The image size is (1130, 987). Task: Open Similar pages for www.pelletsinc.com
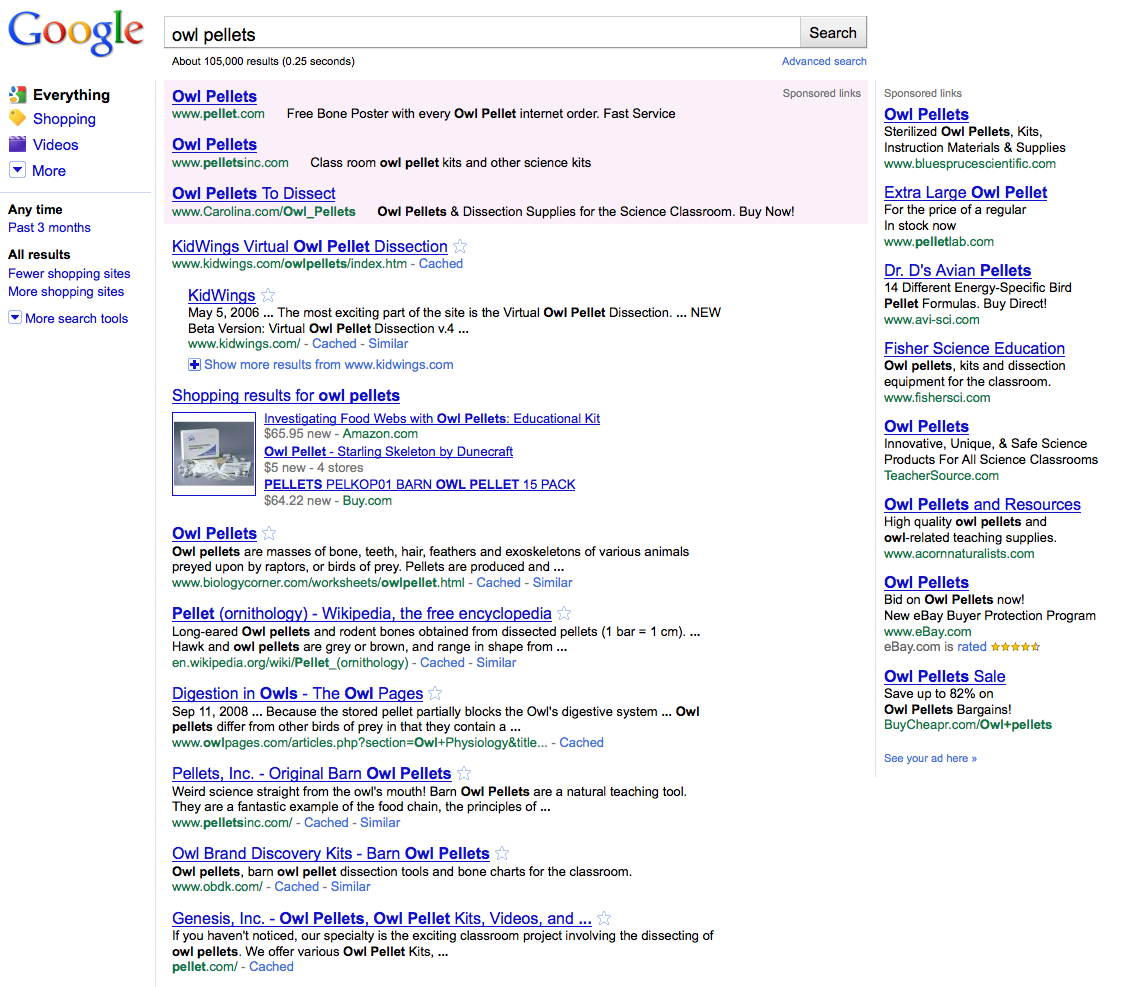point(380,823)
